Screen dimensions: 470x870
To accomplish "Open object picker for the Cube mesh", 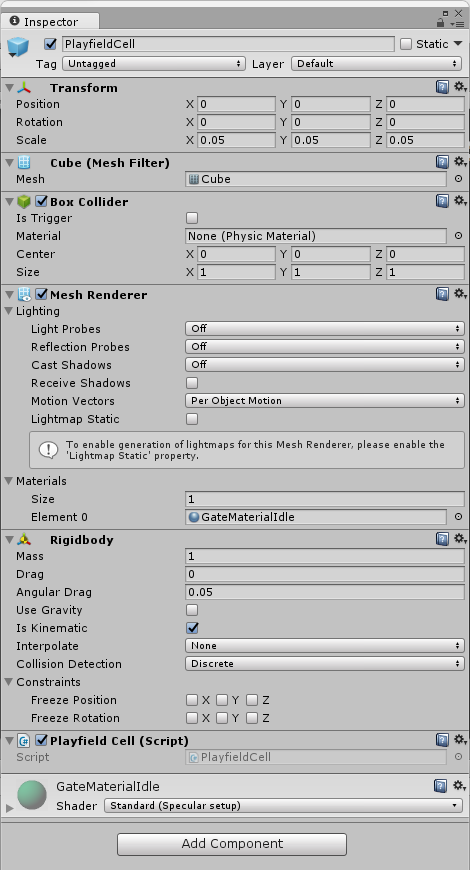I will [458, 179].
